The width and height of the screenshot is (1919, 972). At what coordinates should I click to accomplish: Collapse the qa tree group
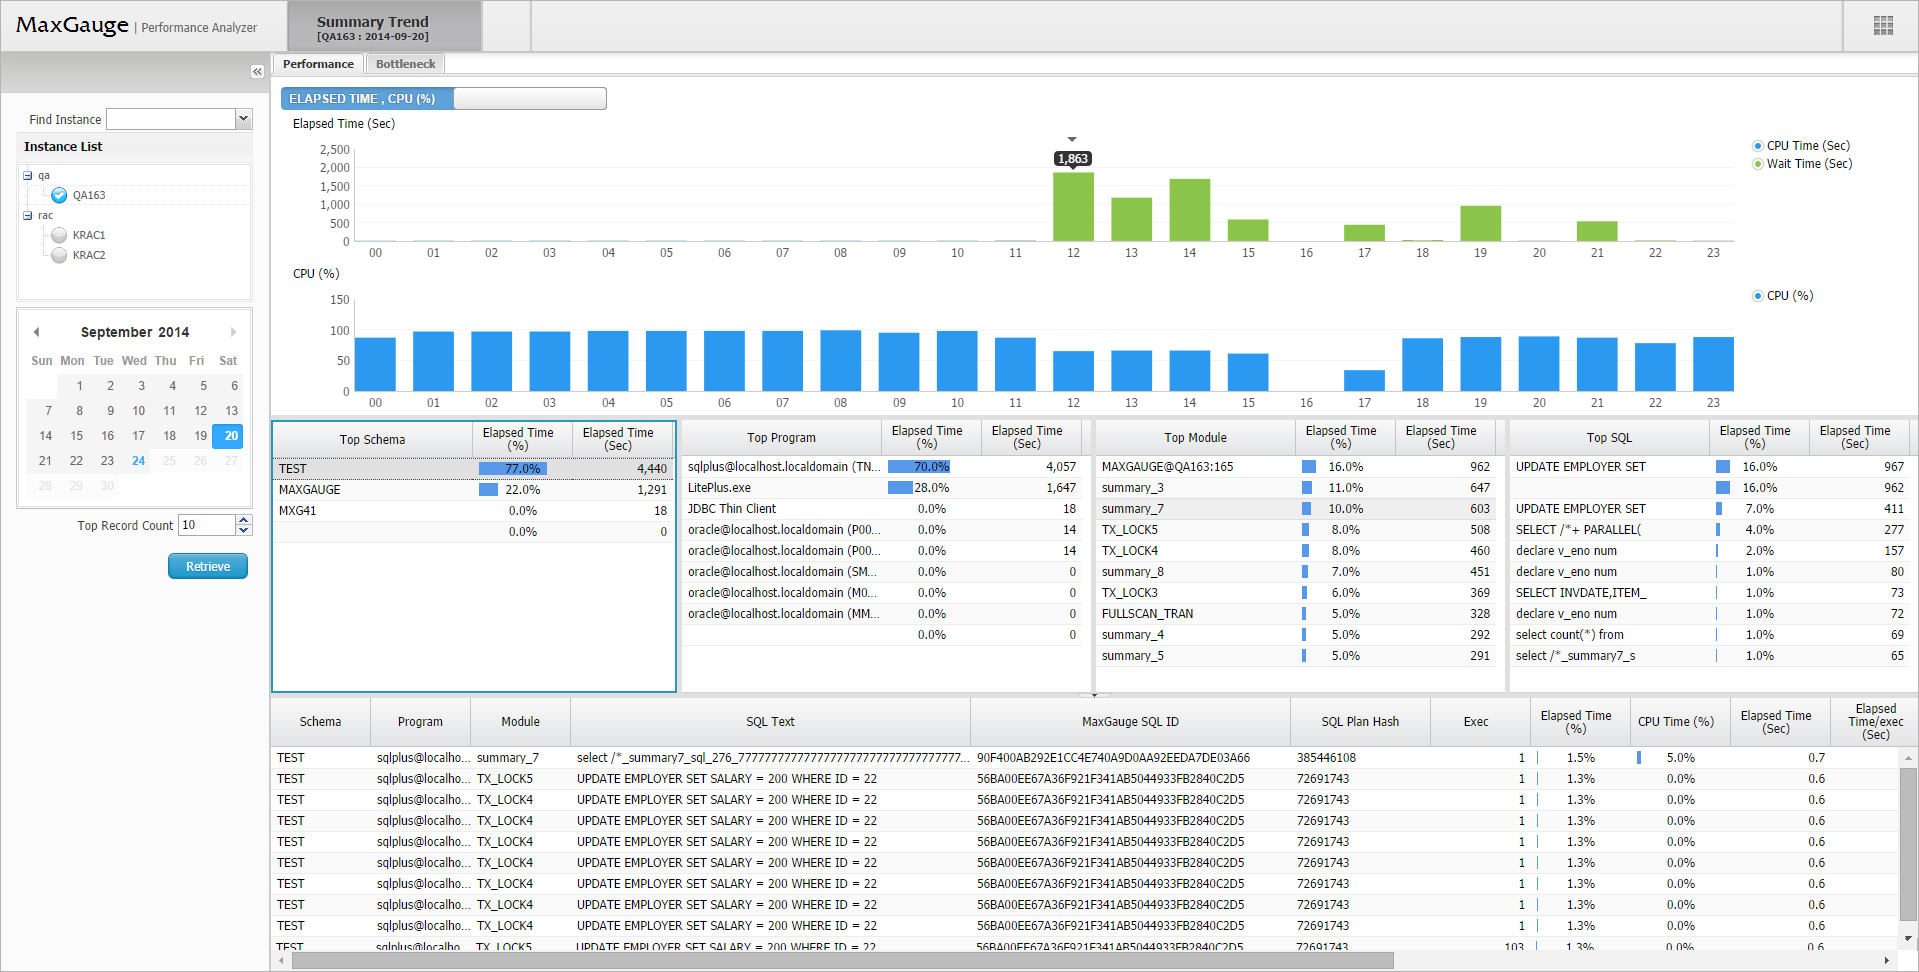point(28,175)
